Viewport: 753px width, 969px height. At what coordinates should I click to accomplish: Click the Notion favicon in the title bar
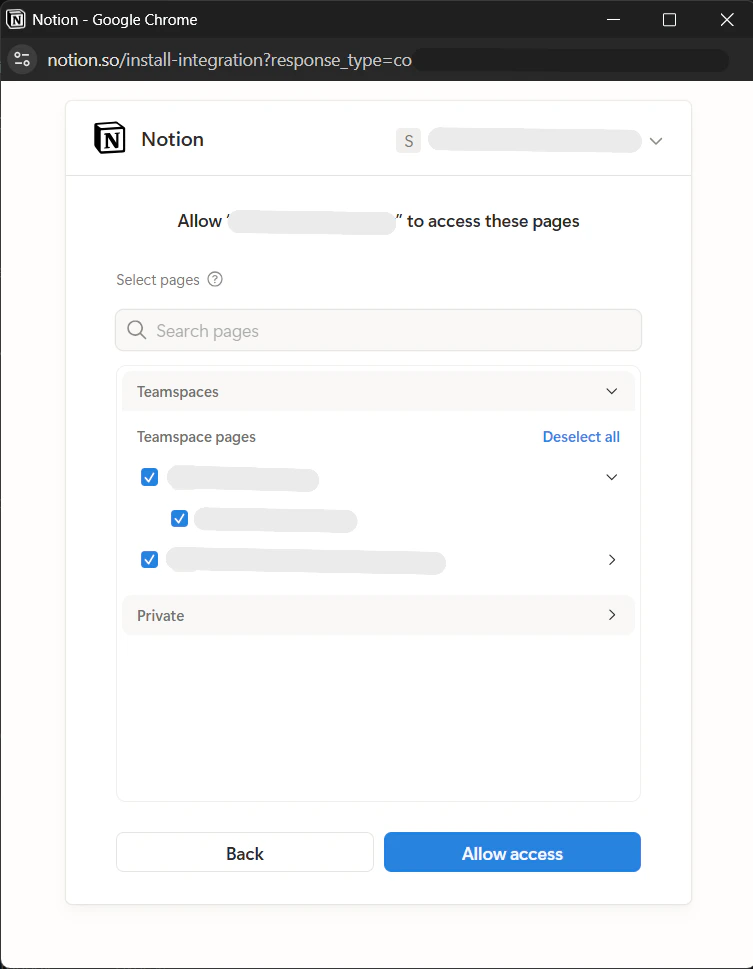tap(16, 20)
